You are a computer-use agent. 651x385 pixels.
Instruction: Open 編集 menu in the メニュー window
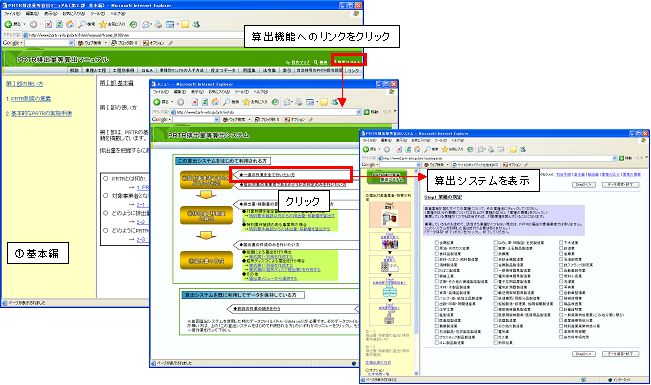tap(179, 92)
